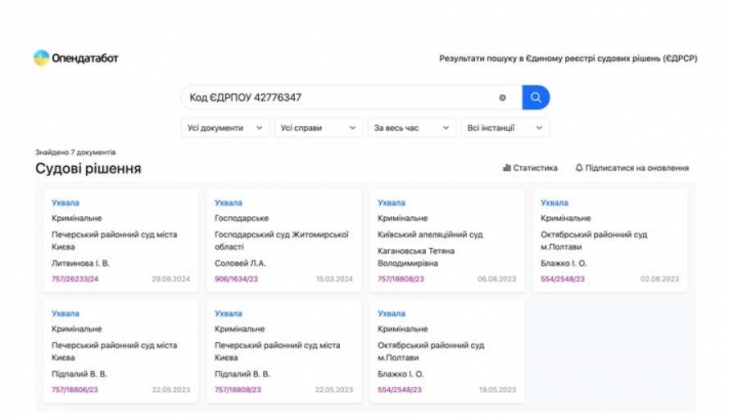Click Підписатися на оновлення
This screenshot has width=729, height=420.
[637, 168]
